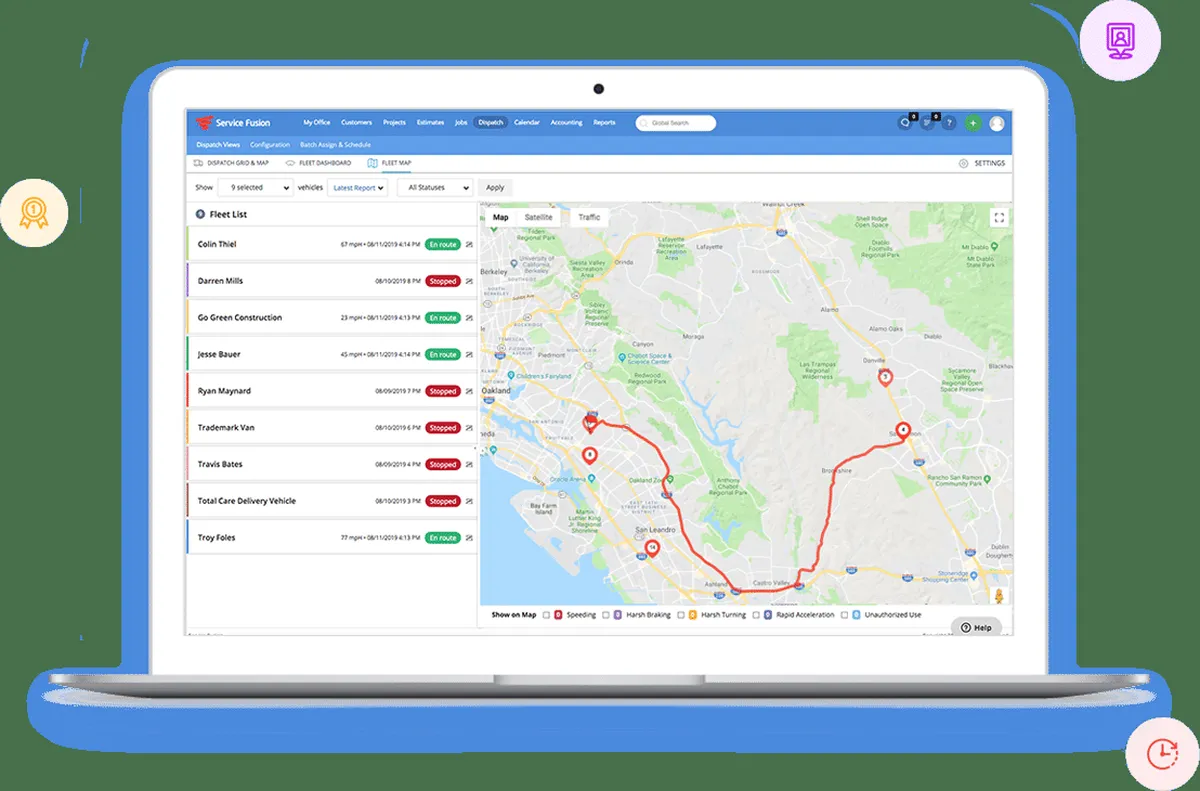The height and width of the screenshot is (791, 1200).
Task: Toggle fullscreen map view
Action: (998, 218)
